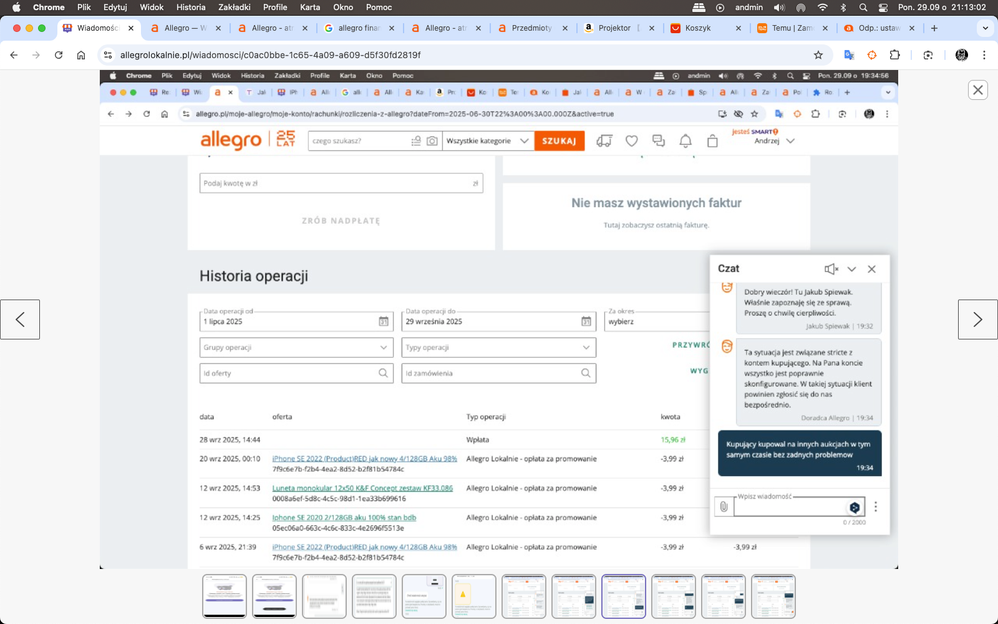Screen dimensions: 998x624
Task: Click the 'Podaj kwotę w zł' amount field
Action: click(x=341, y=183)
